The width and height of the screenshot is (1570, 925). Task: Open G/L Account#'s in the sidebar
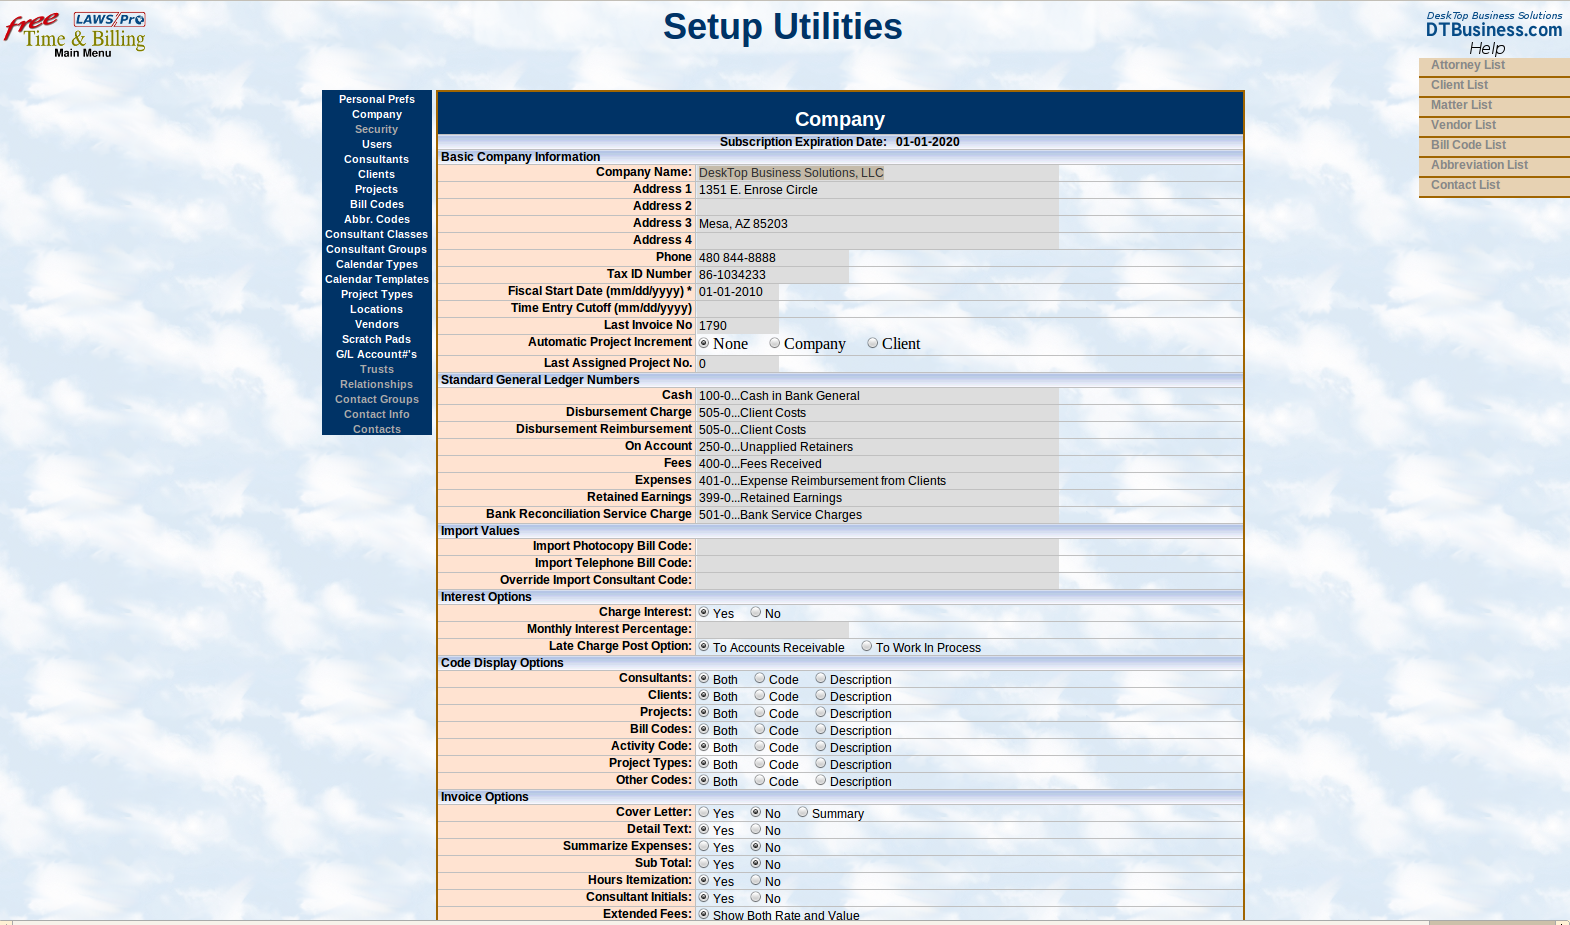click(x=377, y=354)
